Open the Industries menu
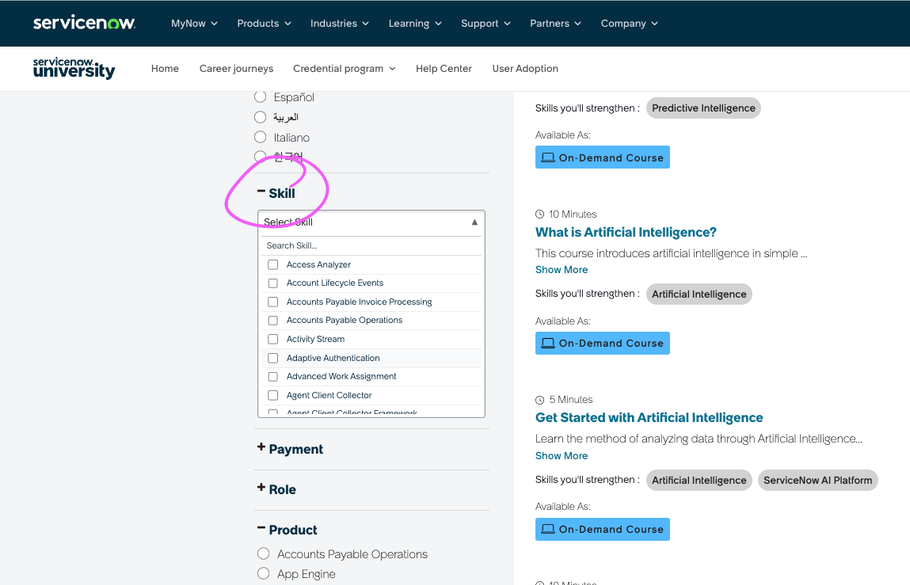910x585 pixels. pyautogui.click(x=340, y=24)
